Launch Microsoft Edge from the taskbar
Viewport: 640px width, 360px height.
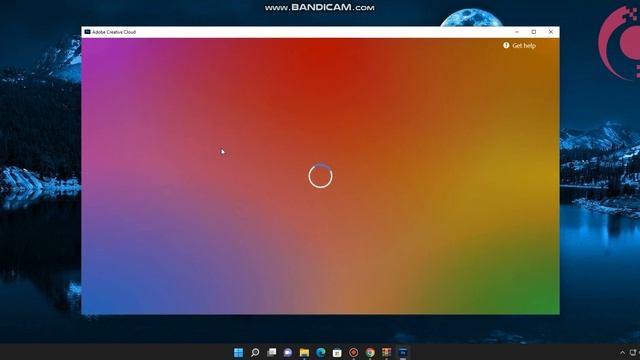tap(321, 352)
